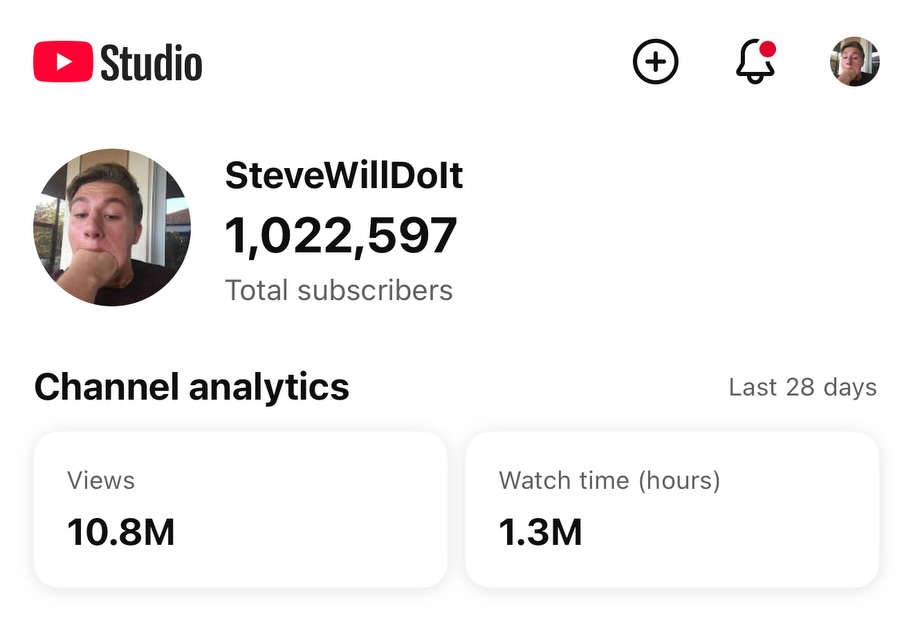Viewport: 913px width, 632px height.
Task: Click the red YouTube play logo
Action: tap(63, 62)
